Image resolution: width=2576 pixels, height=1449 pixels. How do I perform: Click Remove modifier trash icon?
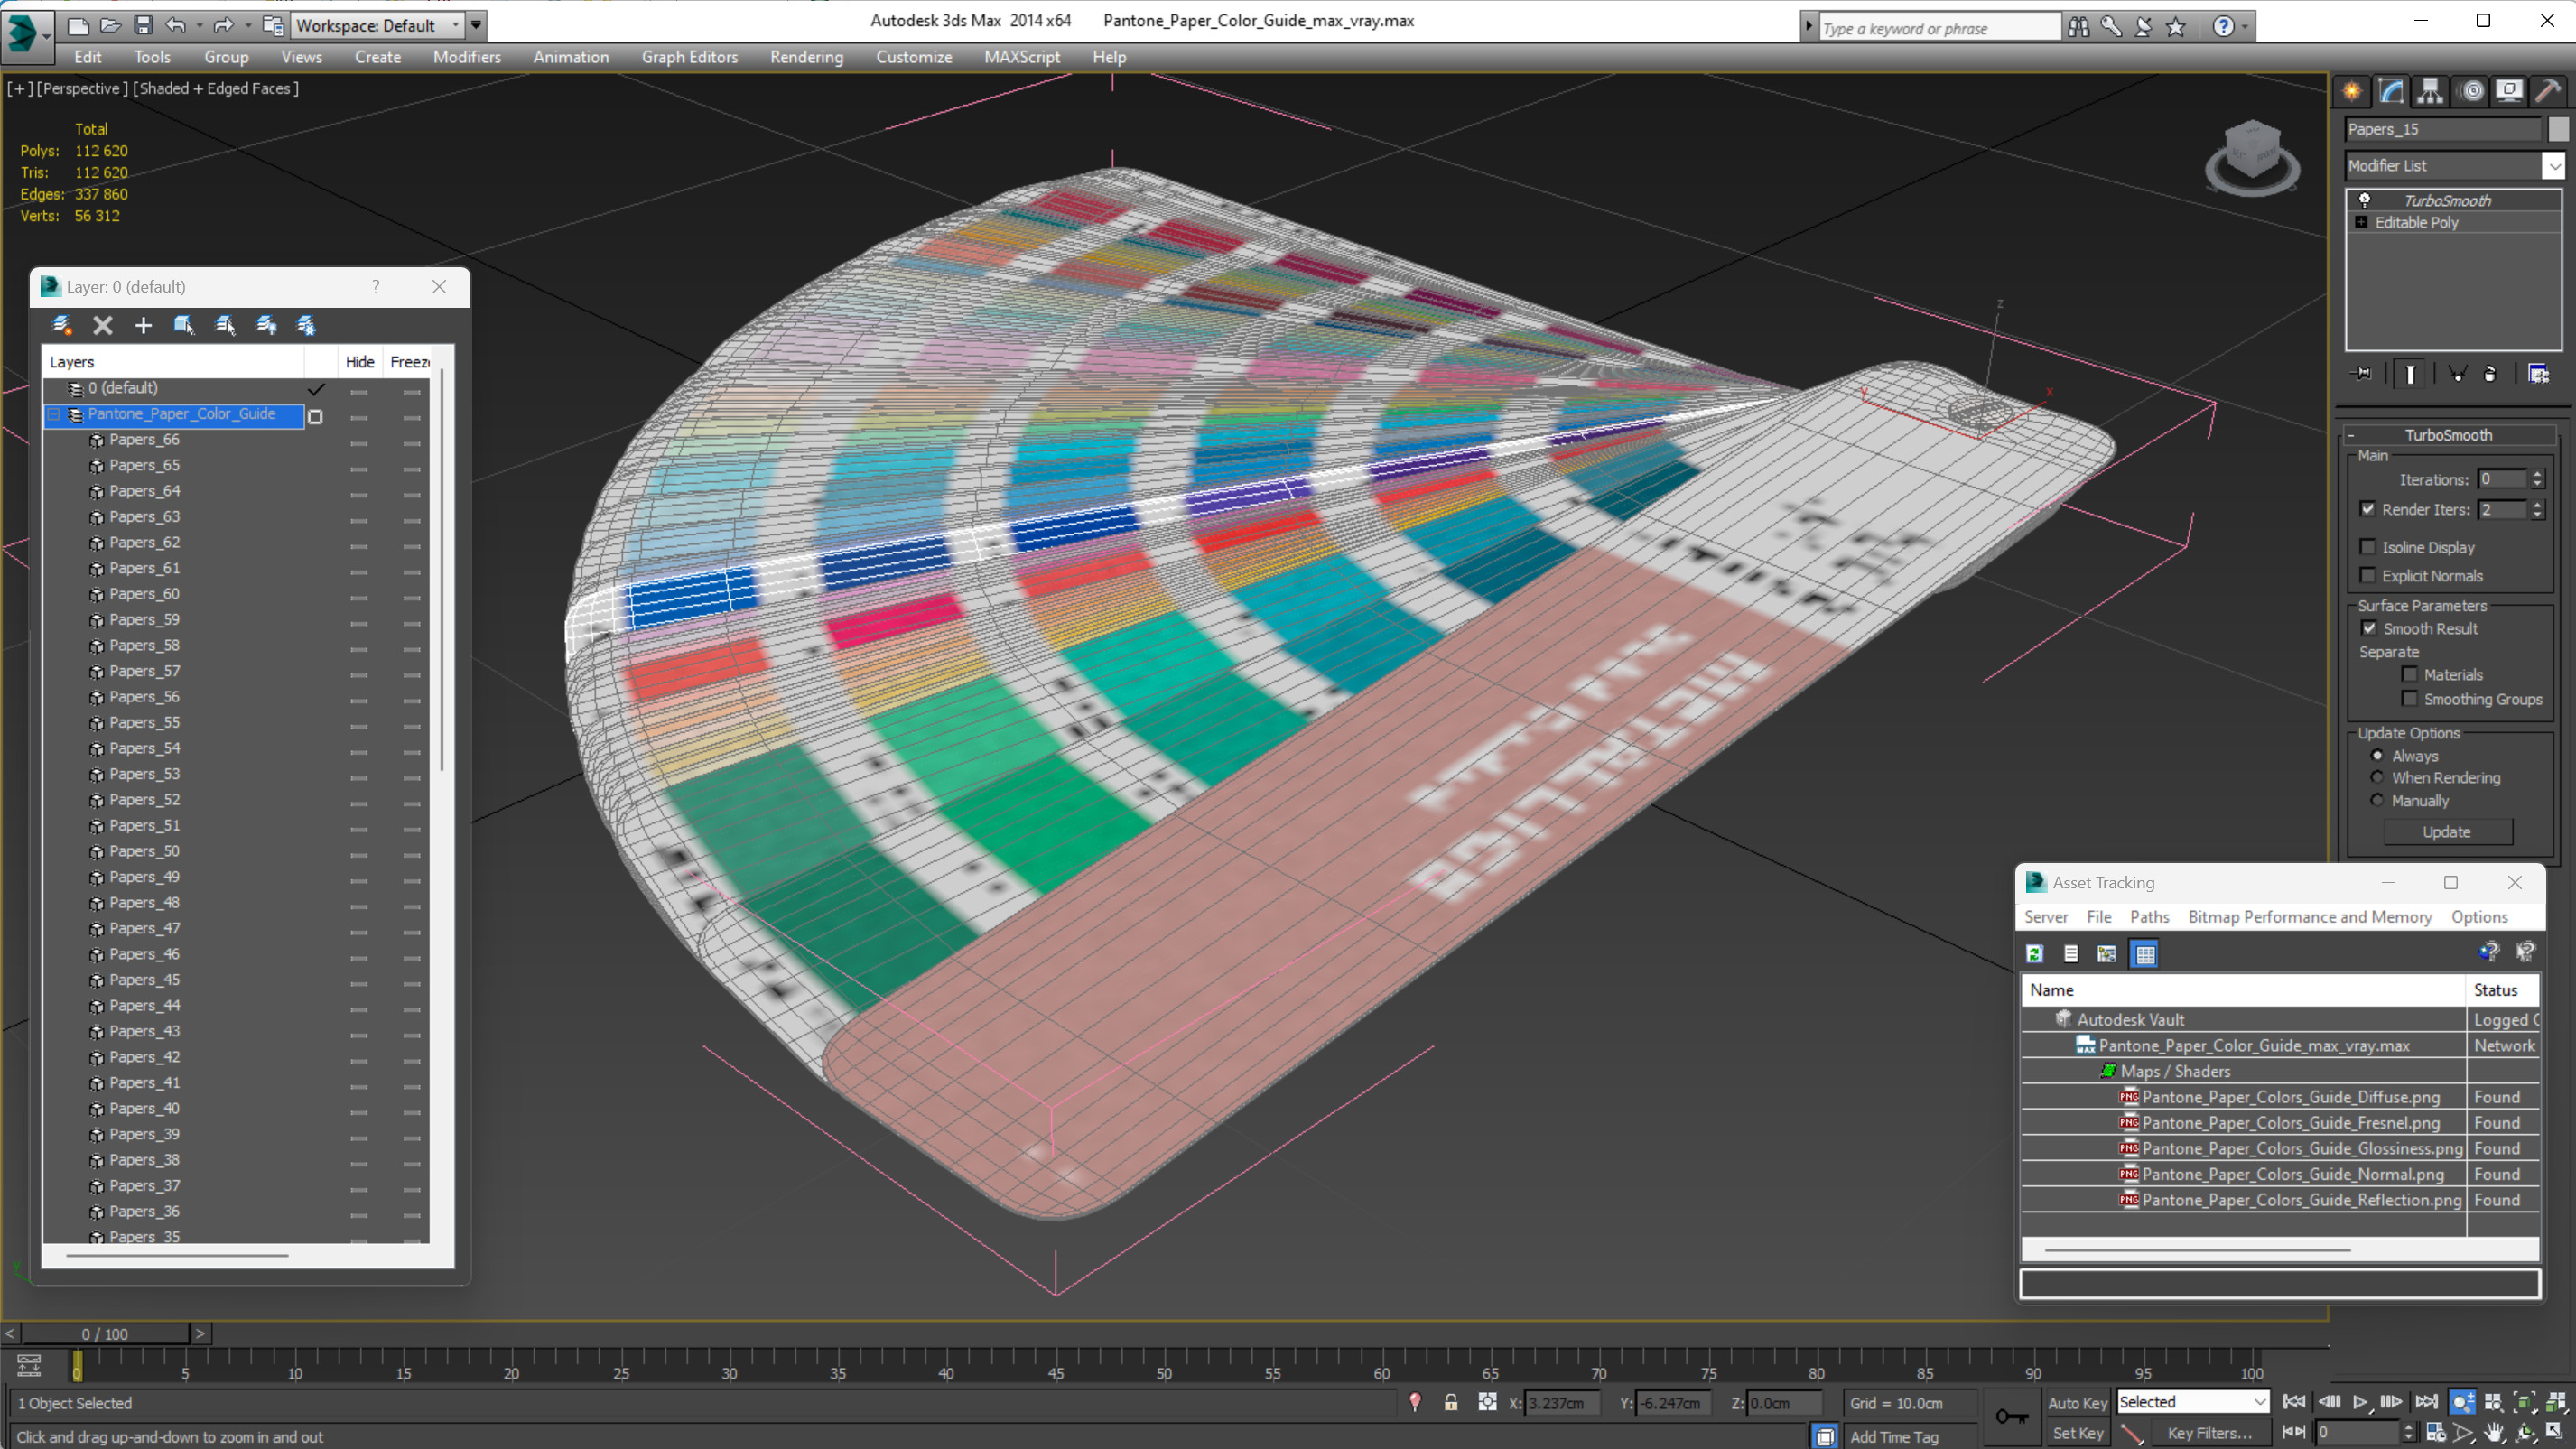2489,374
